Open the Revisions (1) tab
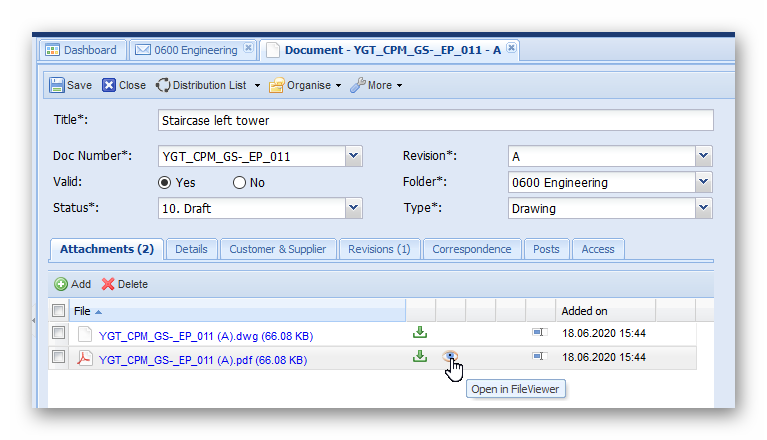 click(379, 249)
